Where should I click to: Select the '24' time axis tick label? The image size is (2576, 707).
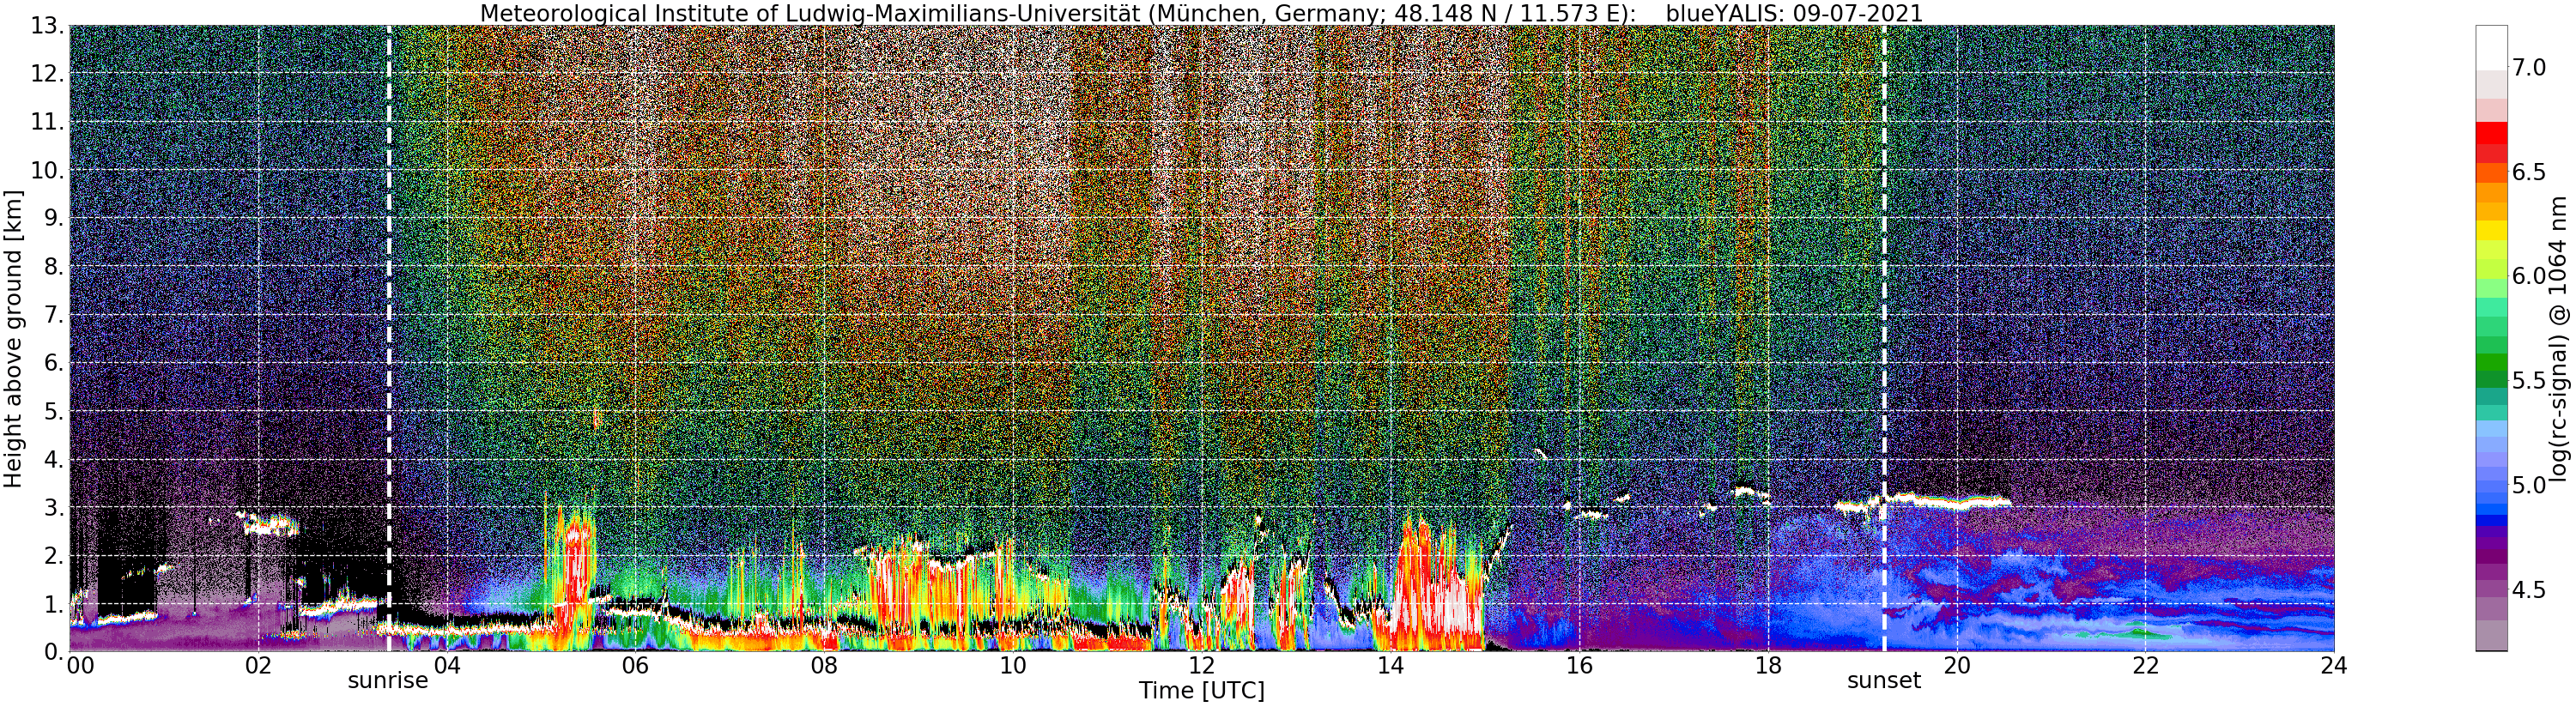coord(2334,666)
